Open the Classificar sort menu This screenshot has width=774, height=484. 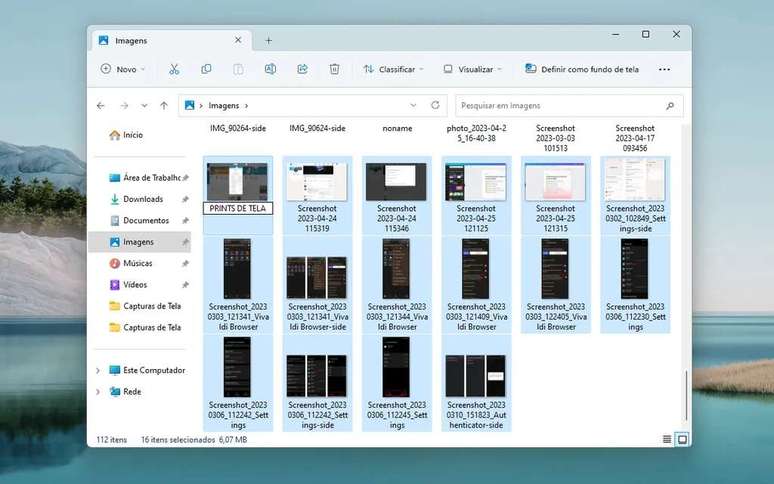(x=393, y=69)
